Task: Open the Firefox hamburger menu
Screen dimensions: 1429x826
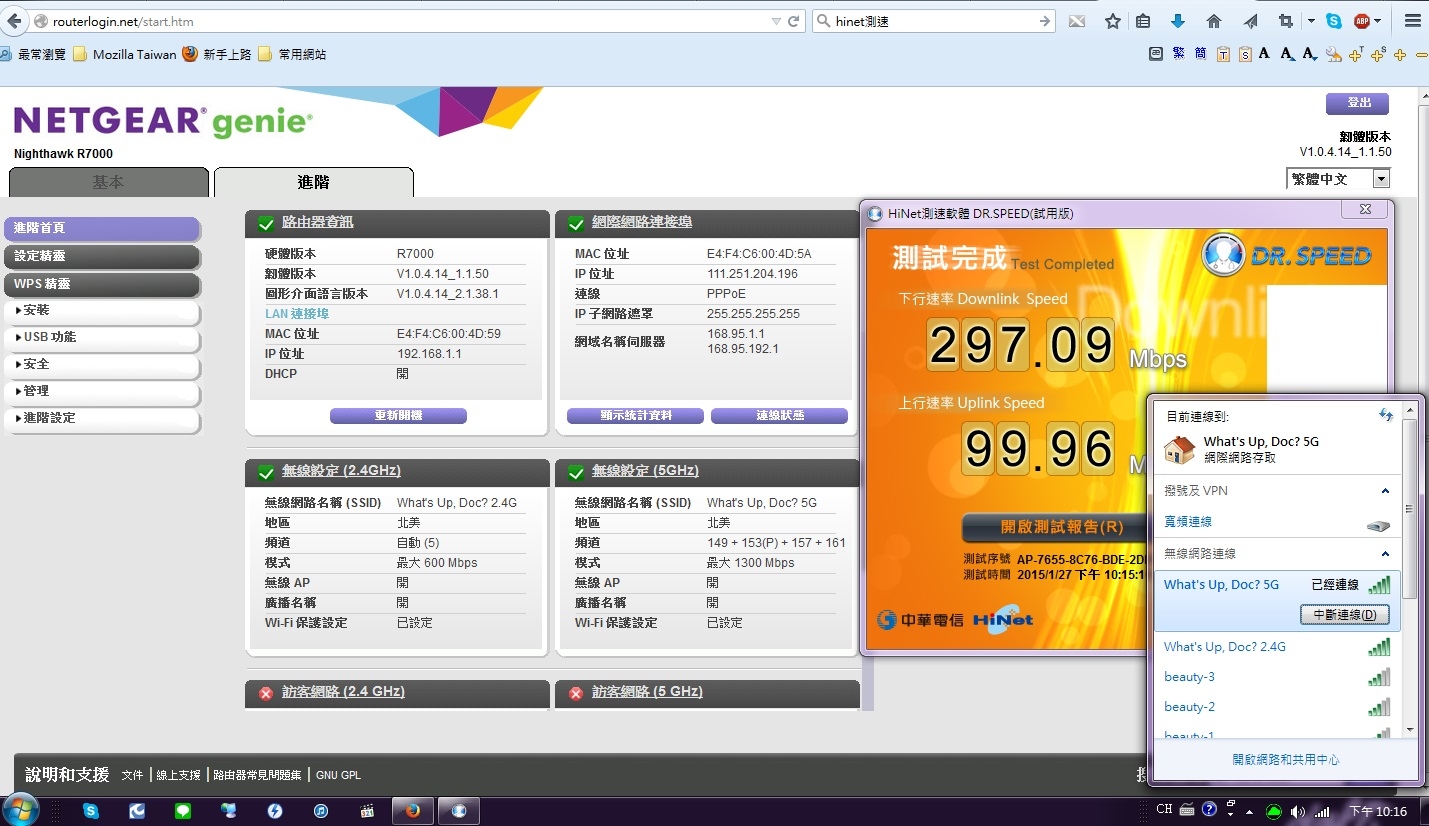Action: click(1411, 21)
